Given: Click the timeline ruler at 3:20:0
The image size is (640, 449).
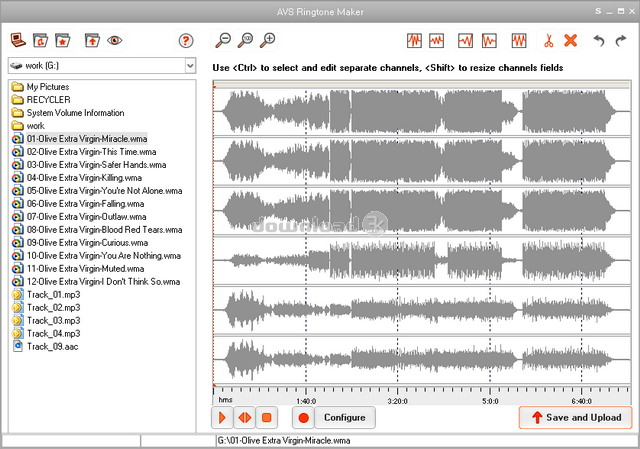Looking at the screenshot, I should (398, 401).
